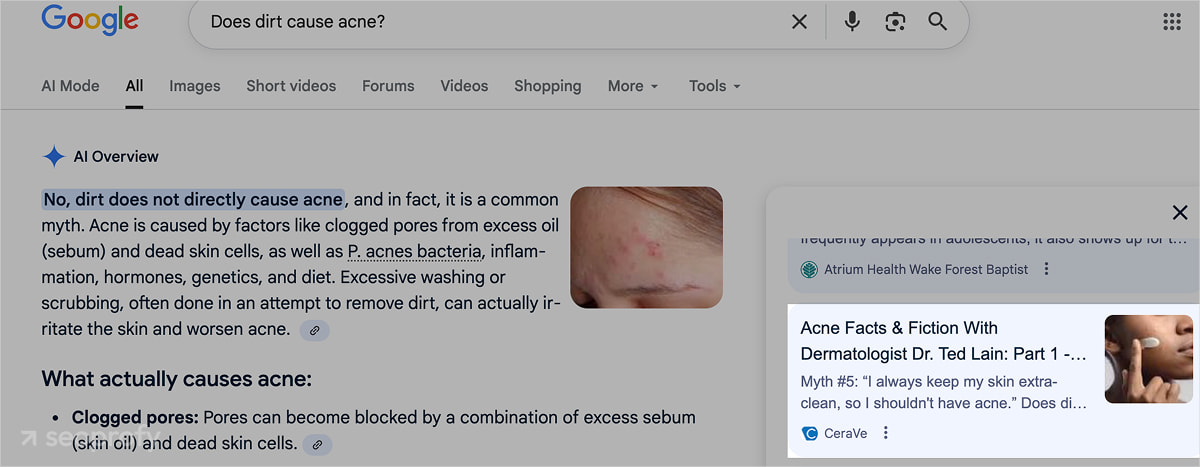Open the P. acnes bacteria link

click(x=415, y=251)
